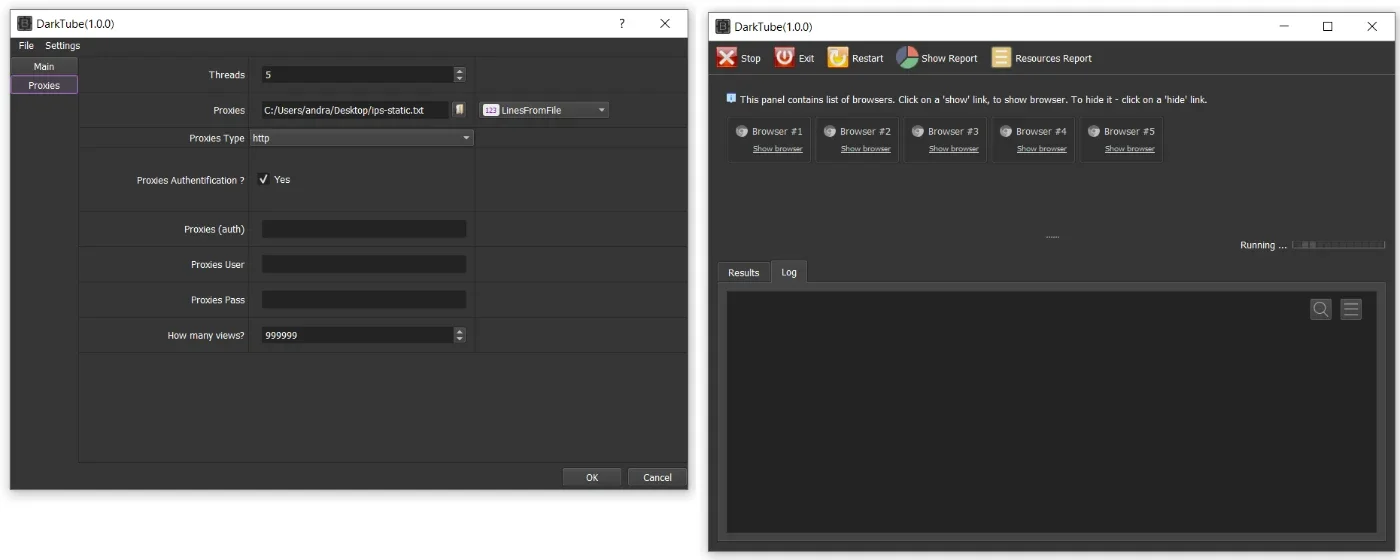Open the log panel hamburger menu icon
The image size is (1400, 560).
pyautogui.click(x=1351, y=309)
